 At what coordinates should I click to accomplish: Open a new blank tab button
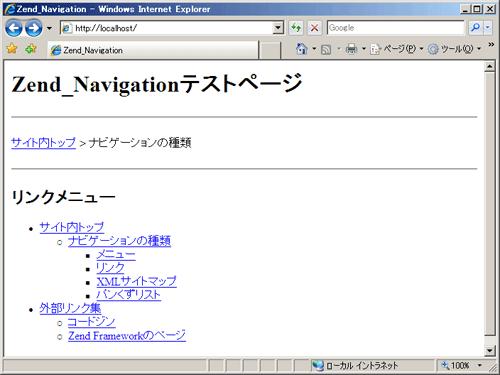tap(270, 50)
